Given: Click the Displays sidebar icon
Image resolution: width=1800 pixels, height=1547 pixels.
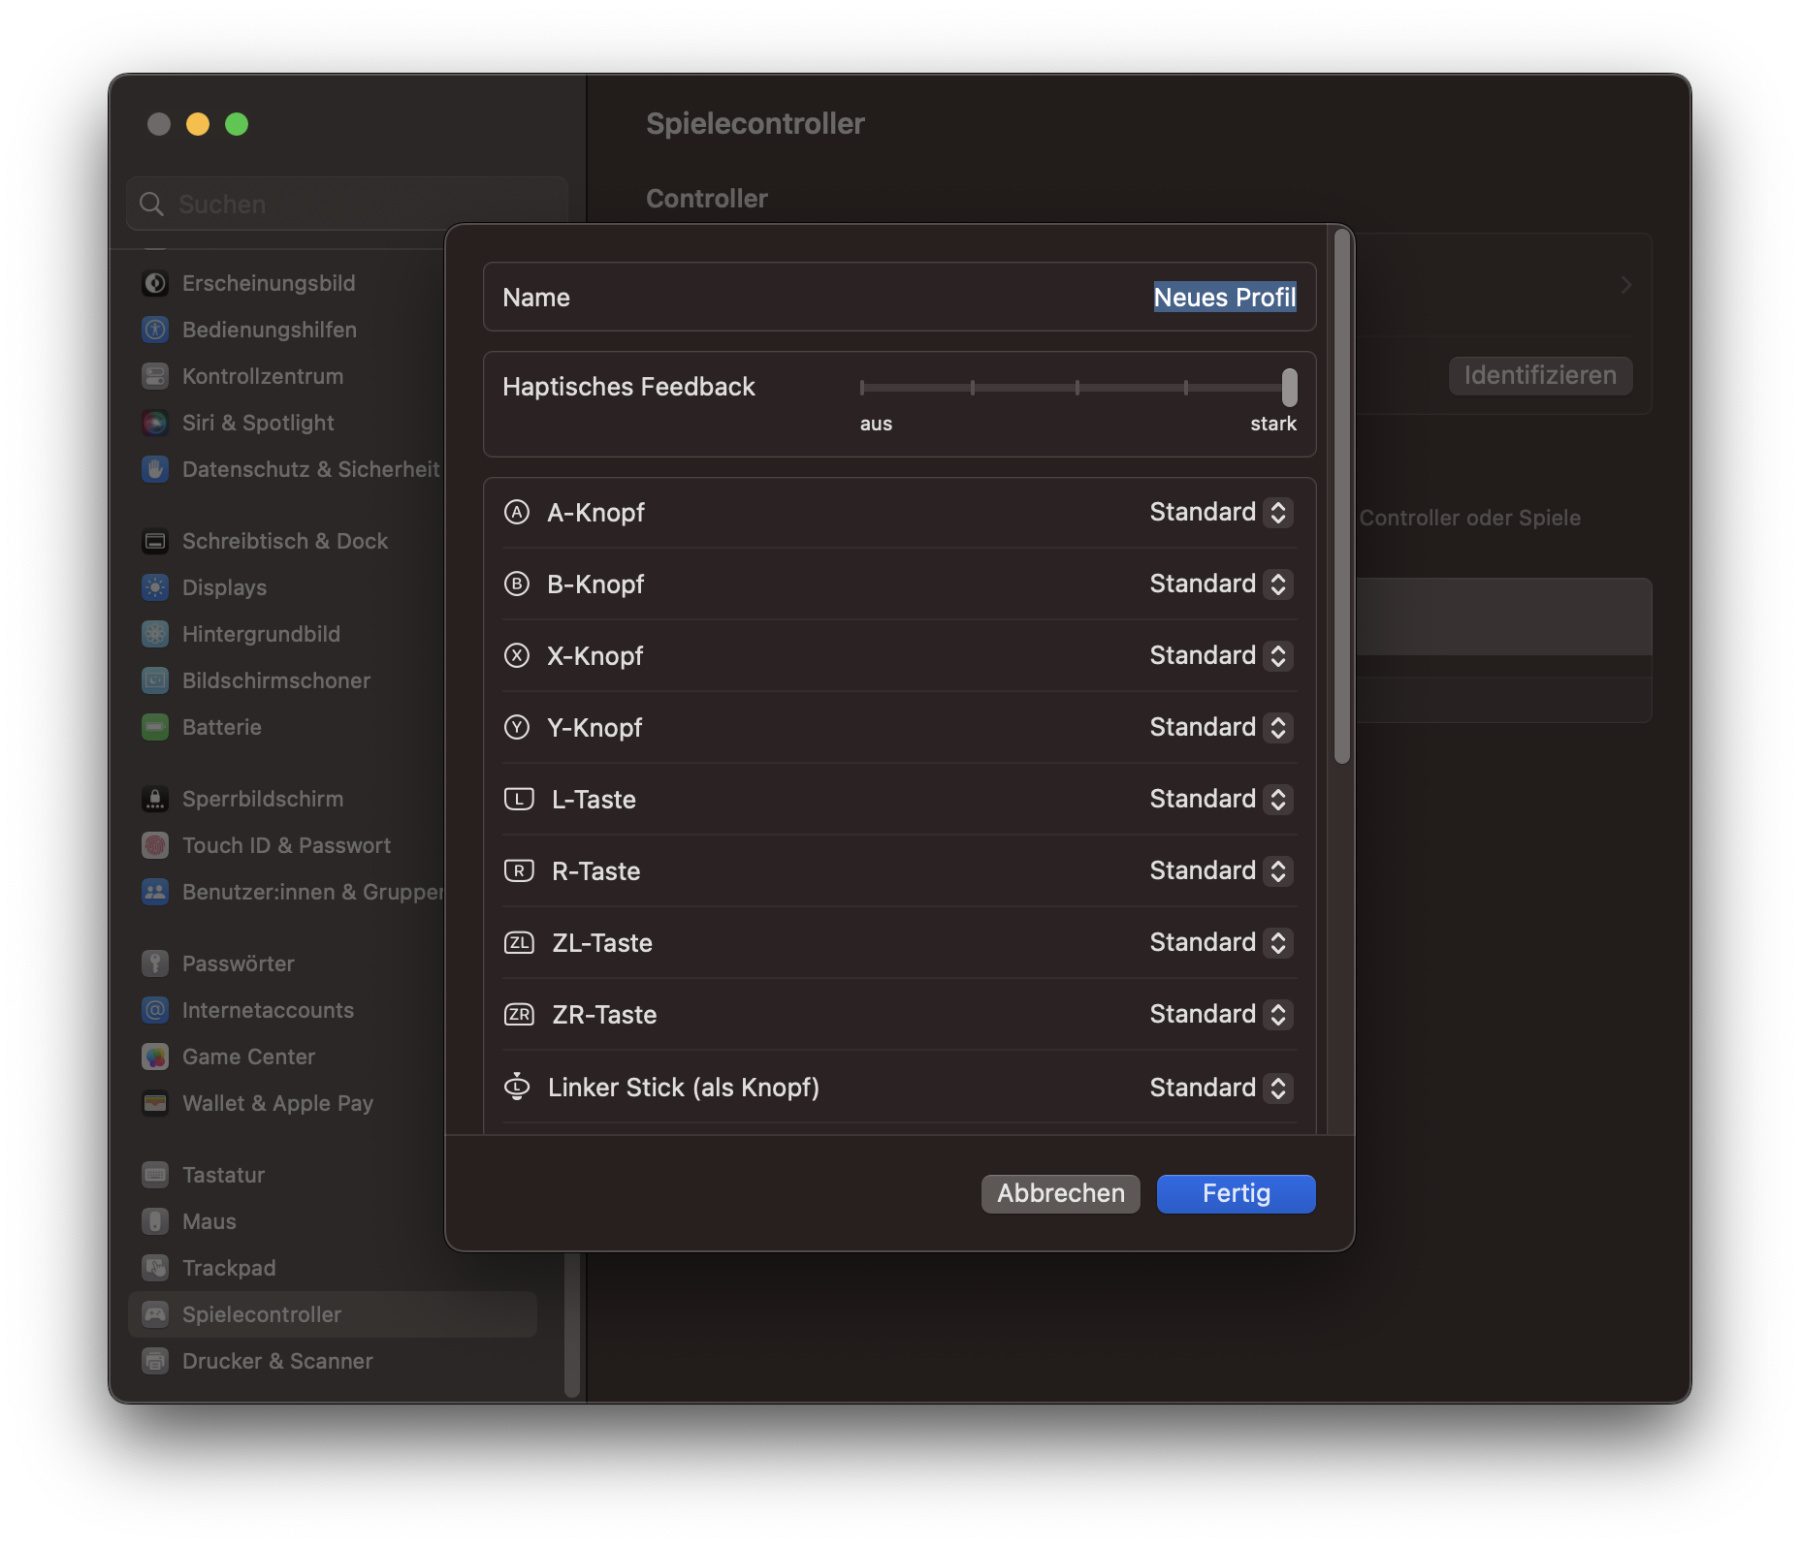Looking at the screenshot, I should pos(155,587).
